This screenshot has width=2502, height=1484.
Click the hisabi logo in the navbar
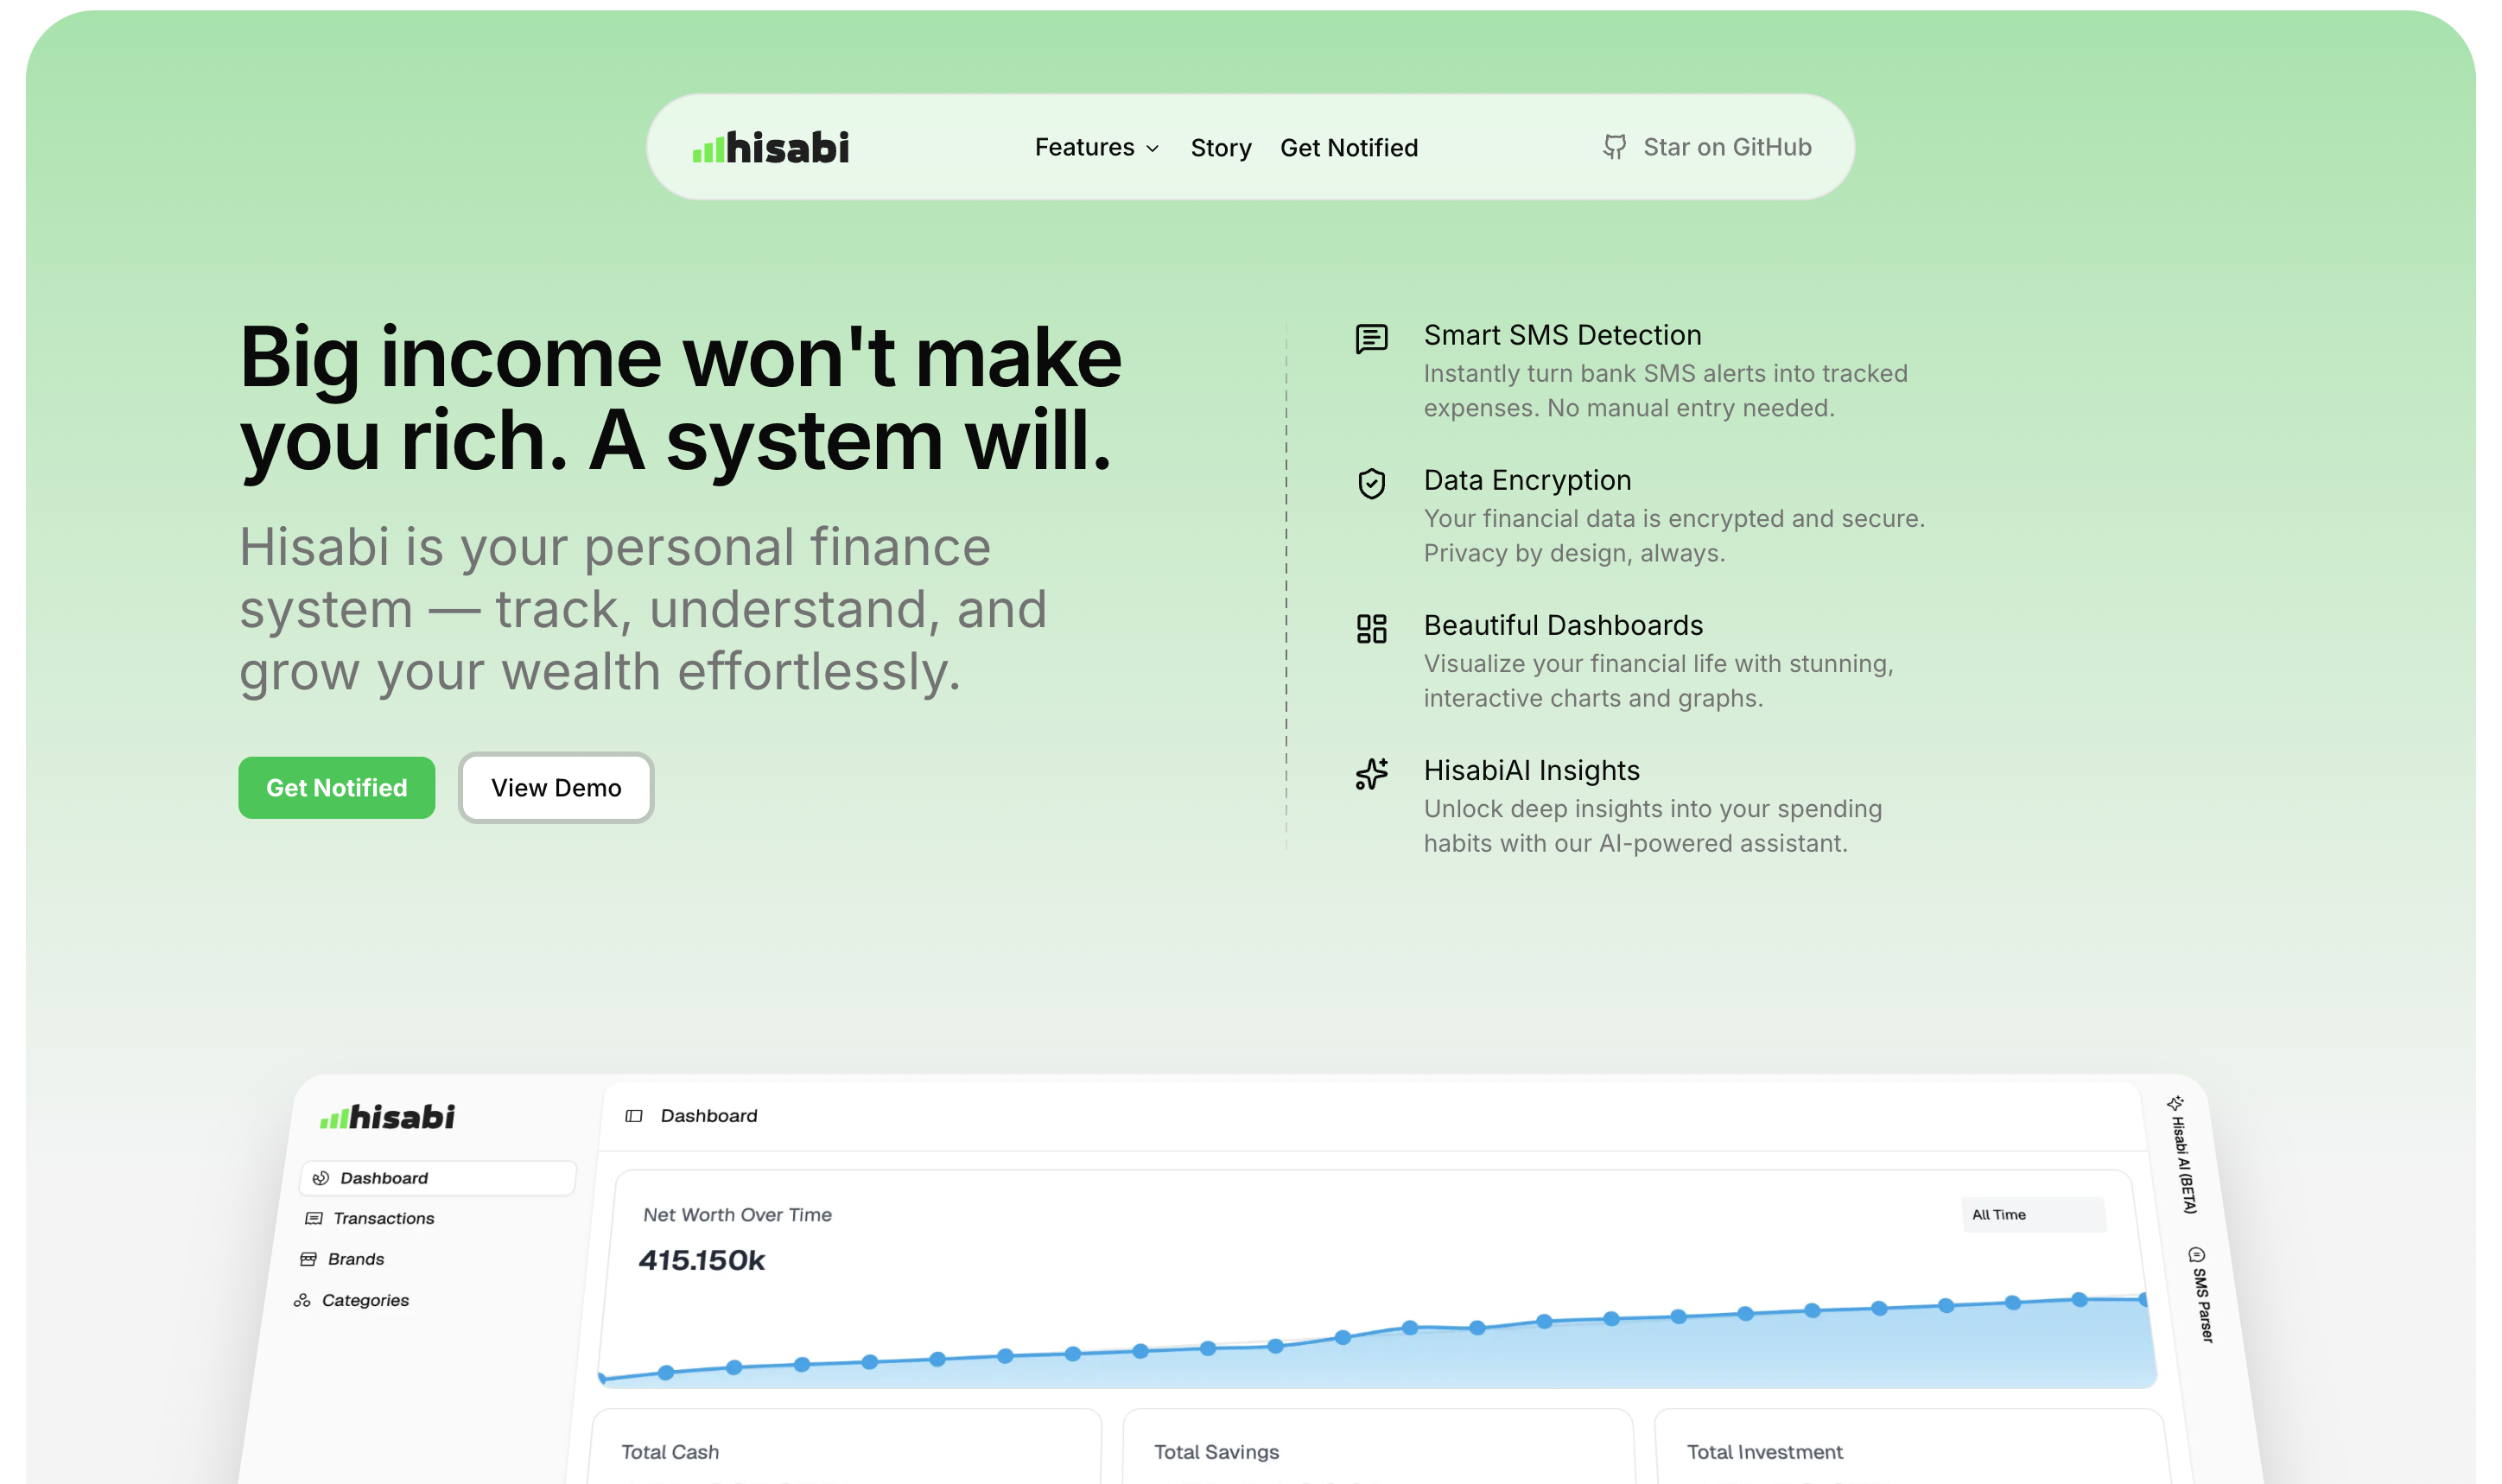tap(770, 147)
